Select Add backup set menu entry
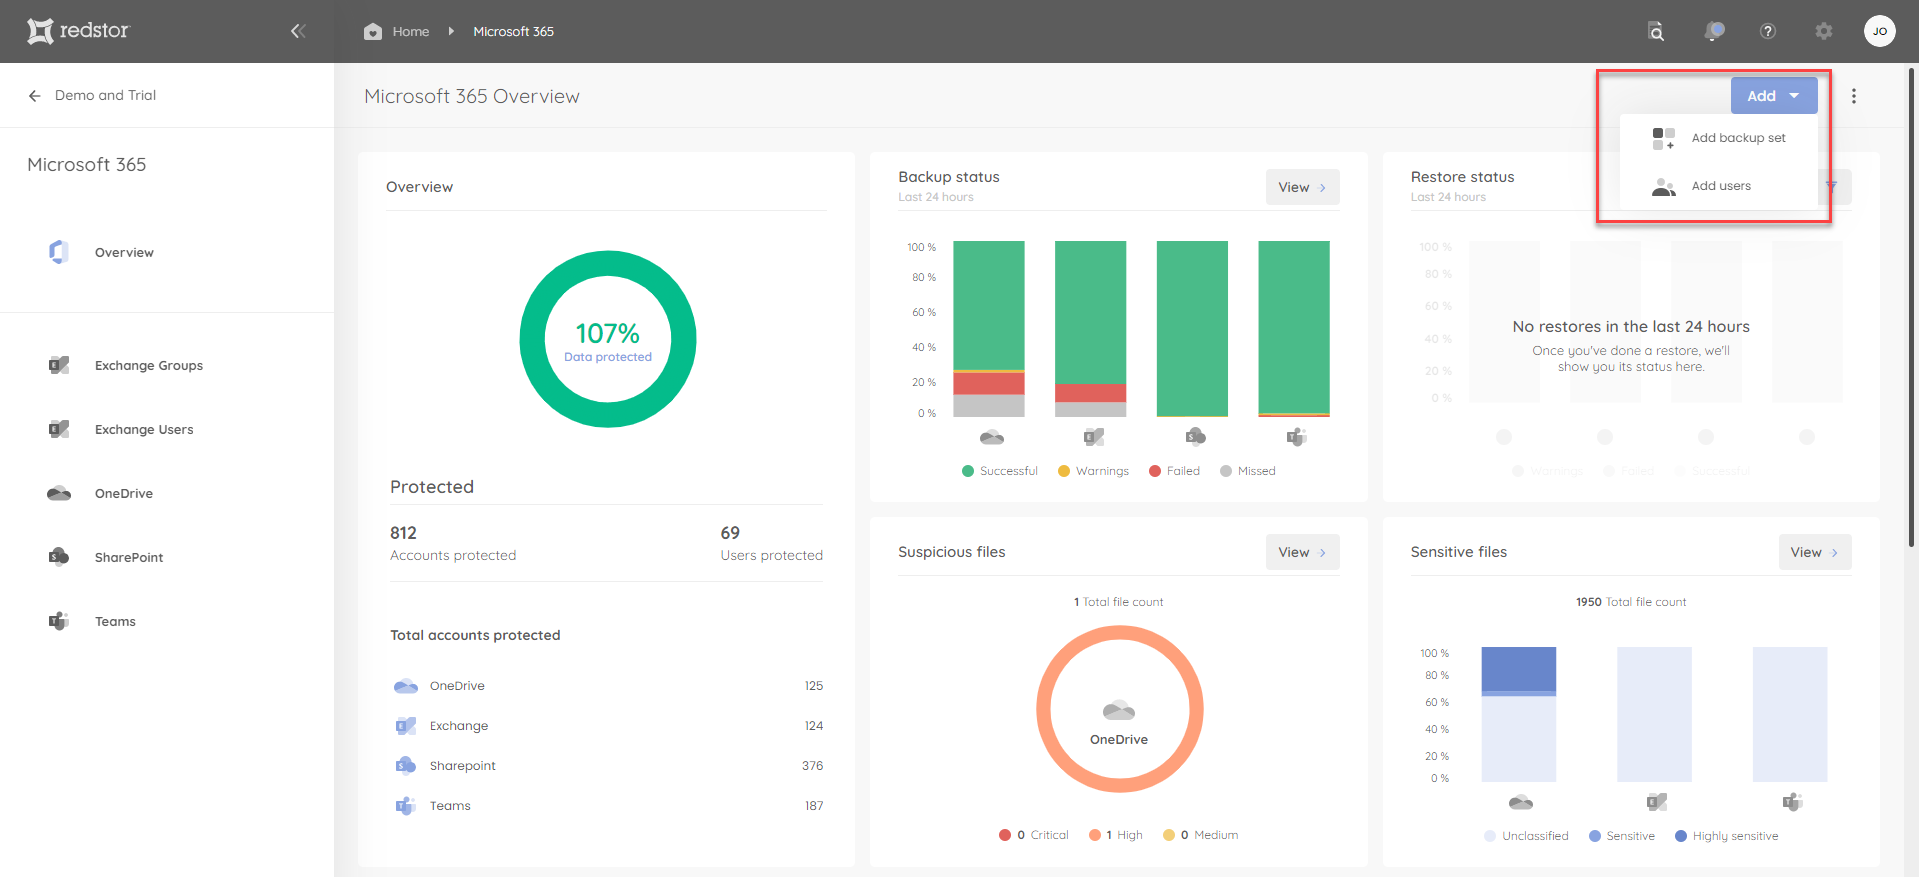 1718,138
